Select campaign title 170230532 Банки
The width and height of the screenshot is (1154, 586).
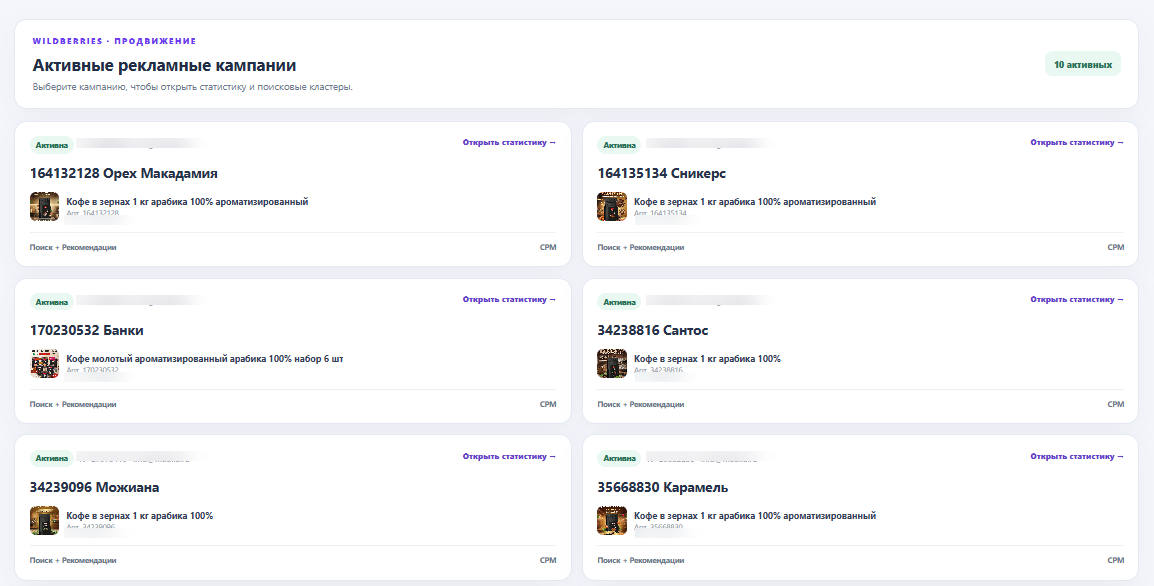(x=87, y=331)
